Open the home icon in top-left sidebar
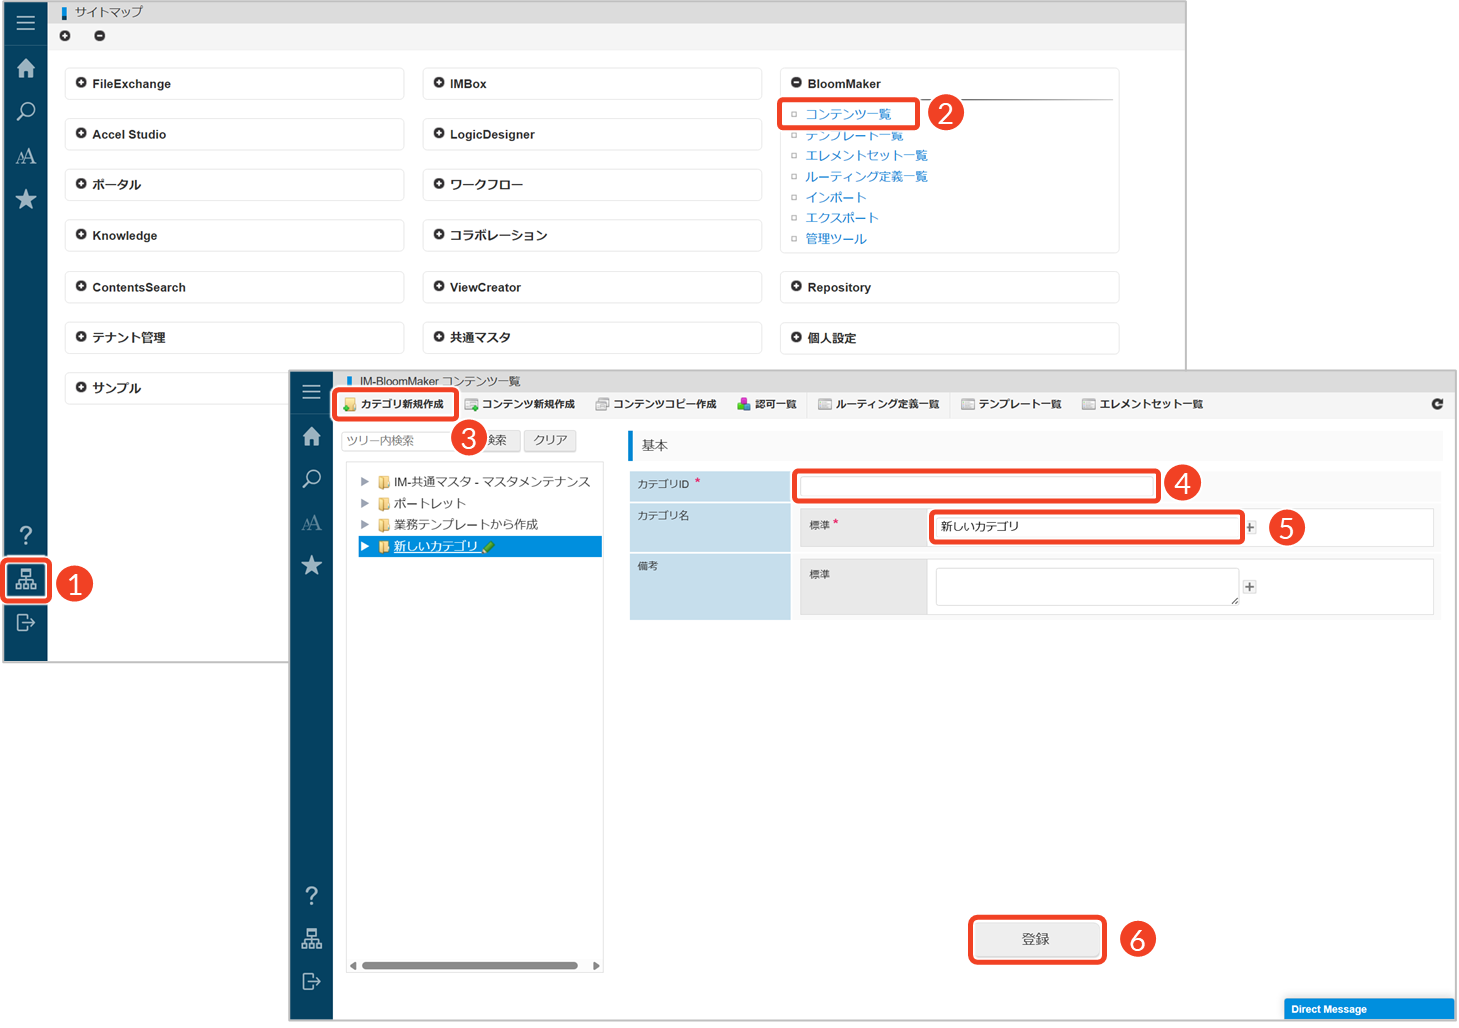Image resolution: width=1459 pixels, height=1028 pixels. point(26,68)
